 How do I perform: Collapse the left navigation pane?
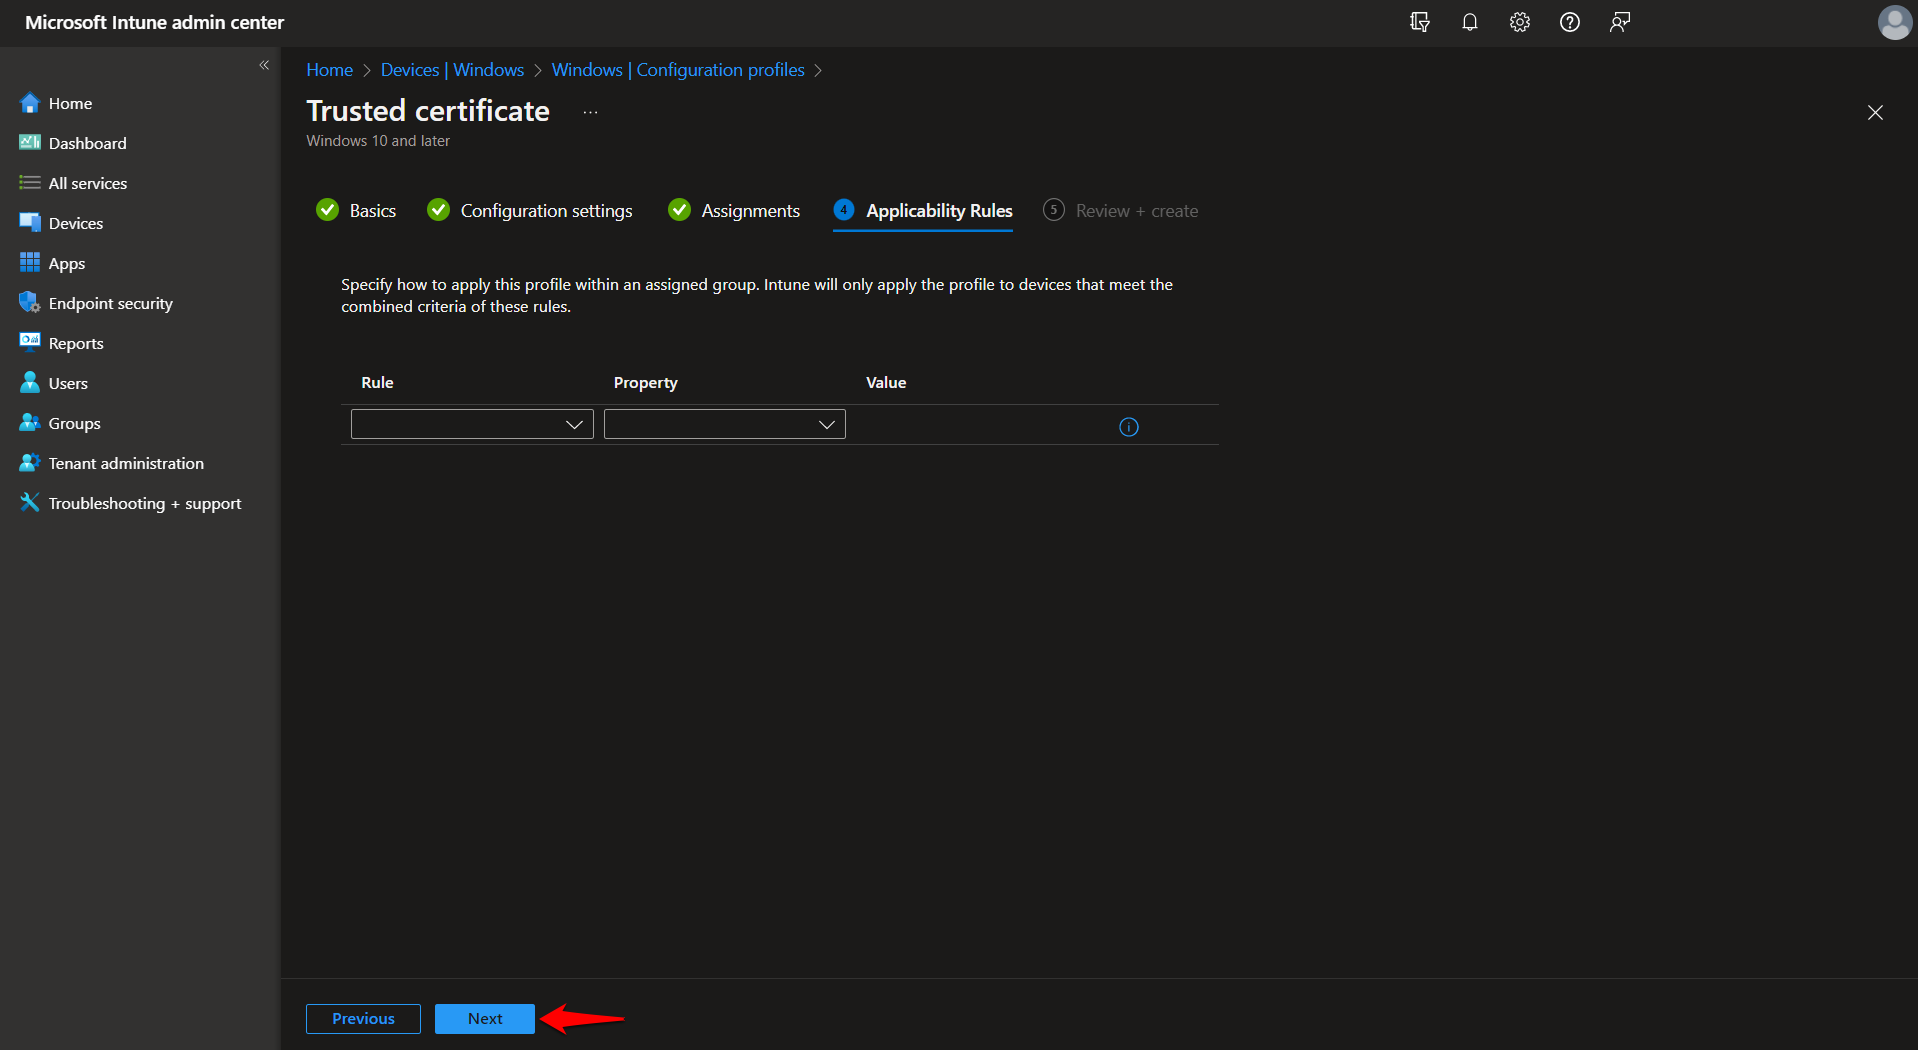(x=265, y=65)
